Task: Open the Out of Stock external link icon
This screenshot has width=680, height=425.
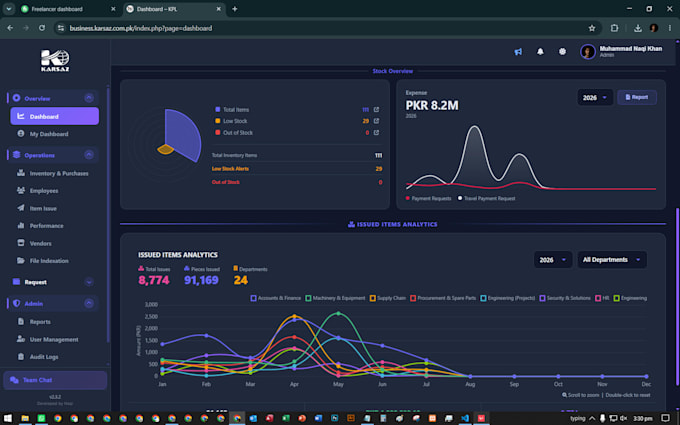Action: (376, 132)
